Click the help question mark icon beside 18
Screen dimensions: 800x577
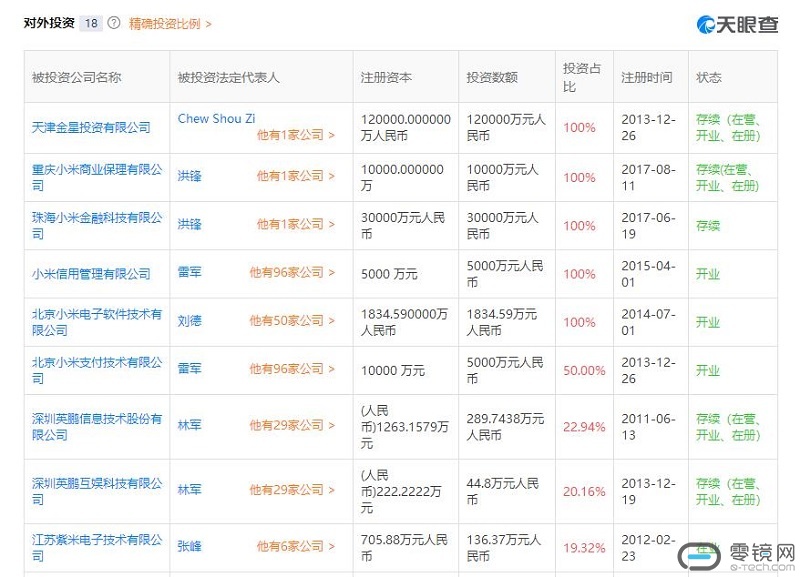coord(114,23)
